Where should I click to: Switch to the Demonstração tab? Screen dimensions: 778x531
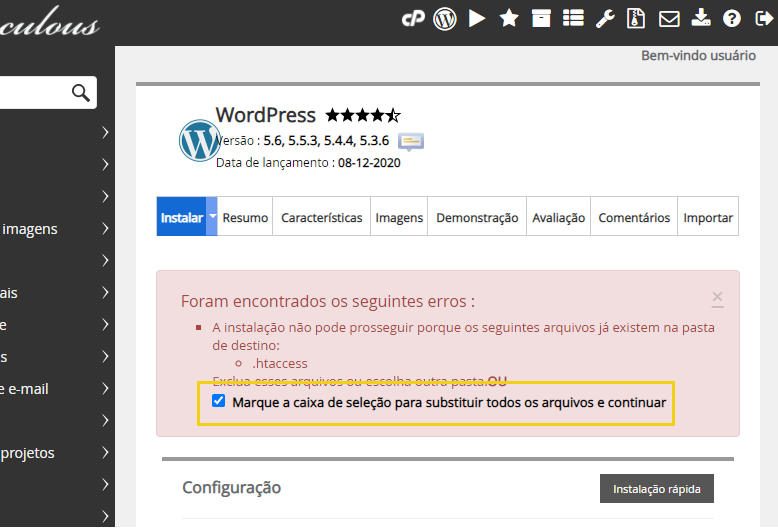click(477, 217)
